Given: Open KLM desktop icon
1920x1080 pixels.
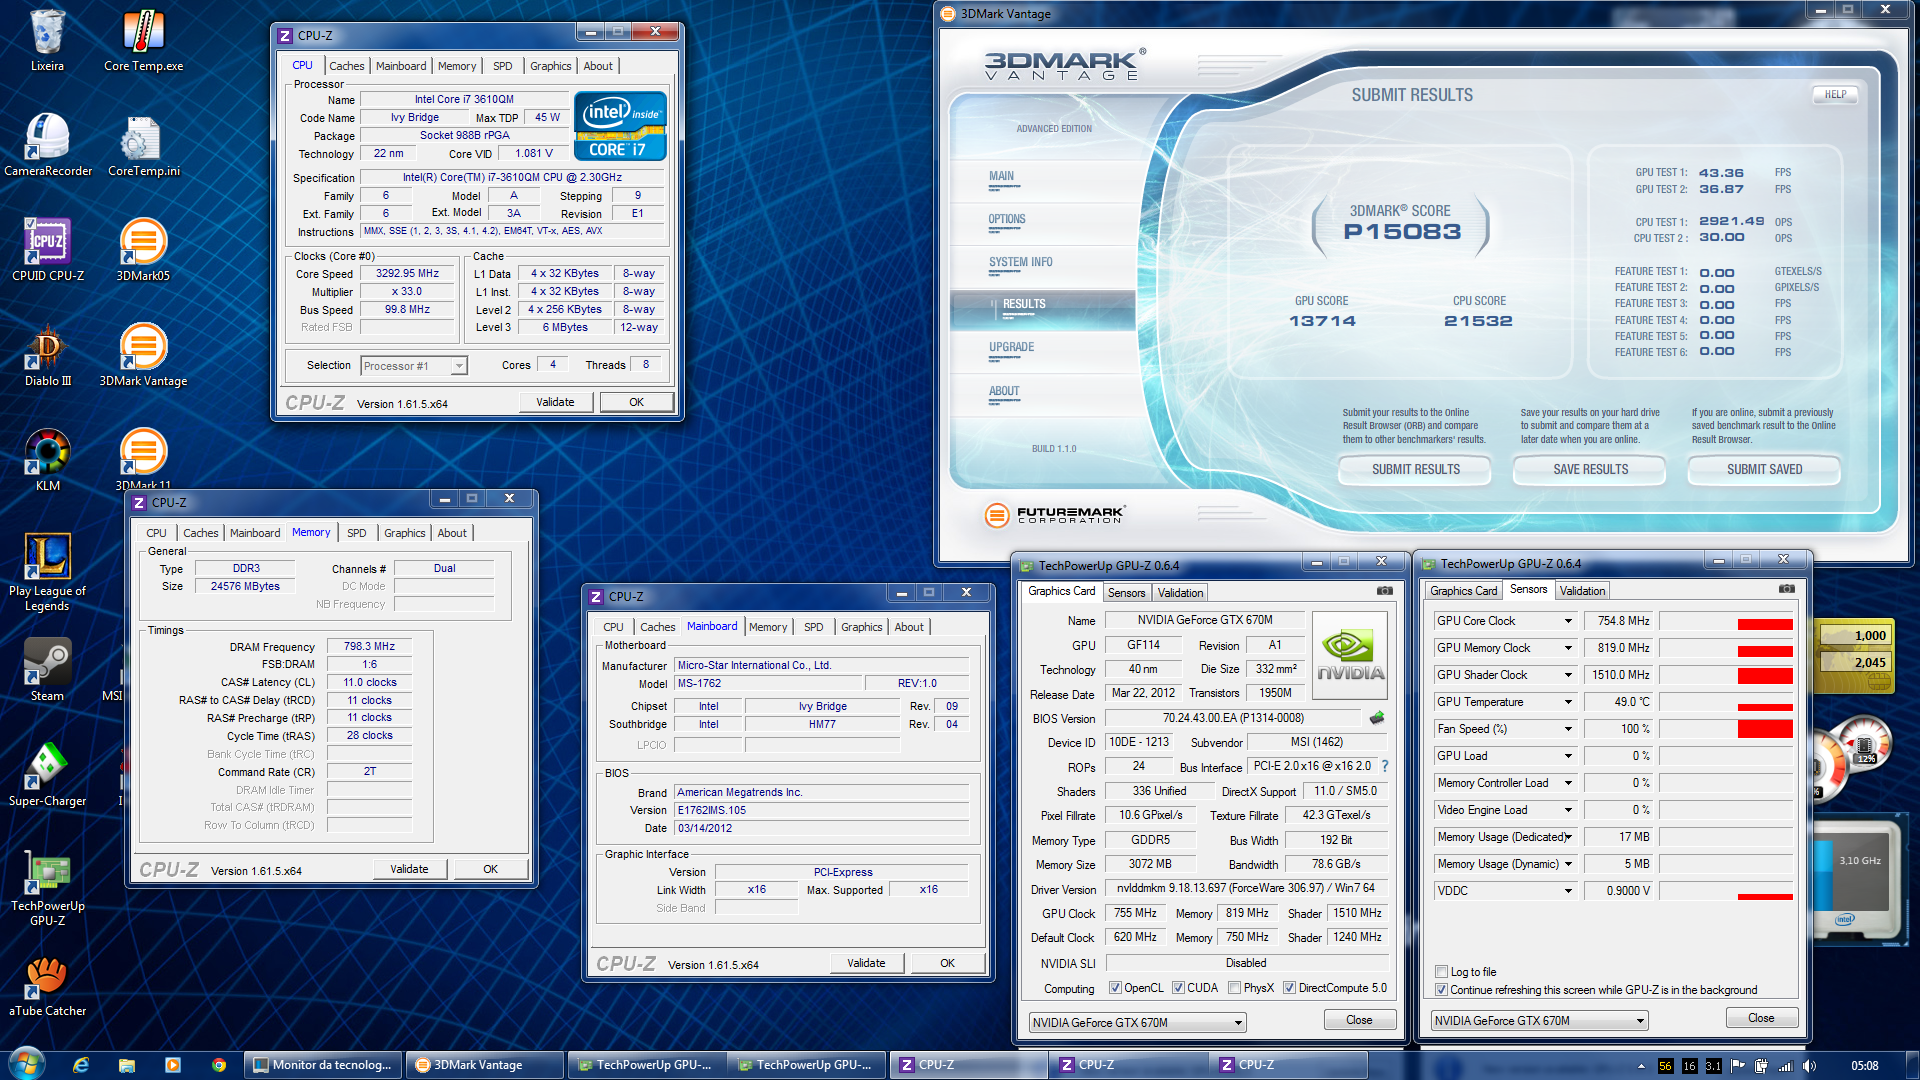Looking at the screenshot, I should [47, 460].
